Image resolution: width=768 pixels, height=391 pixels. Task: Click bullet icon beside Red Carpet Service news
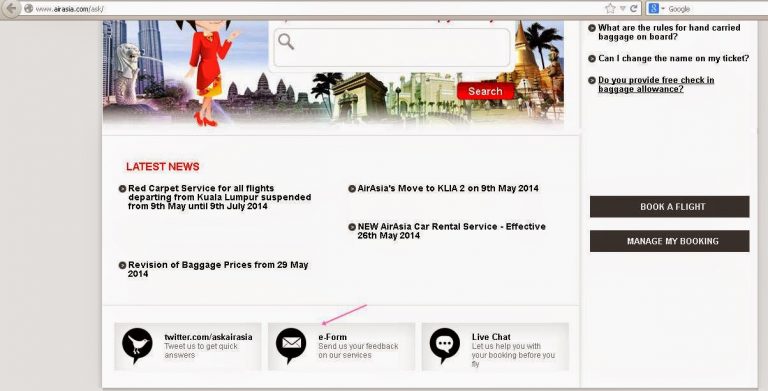[x=122, y=189]
